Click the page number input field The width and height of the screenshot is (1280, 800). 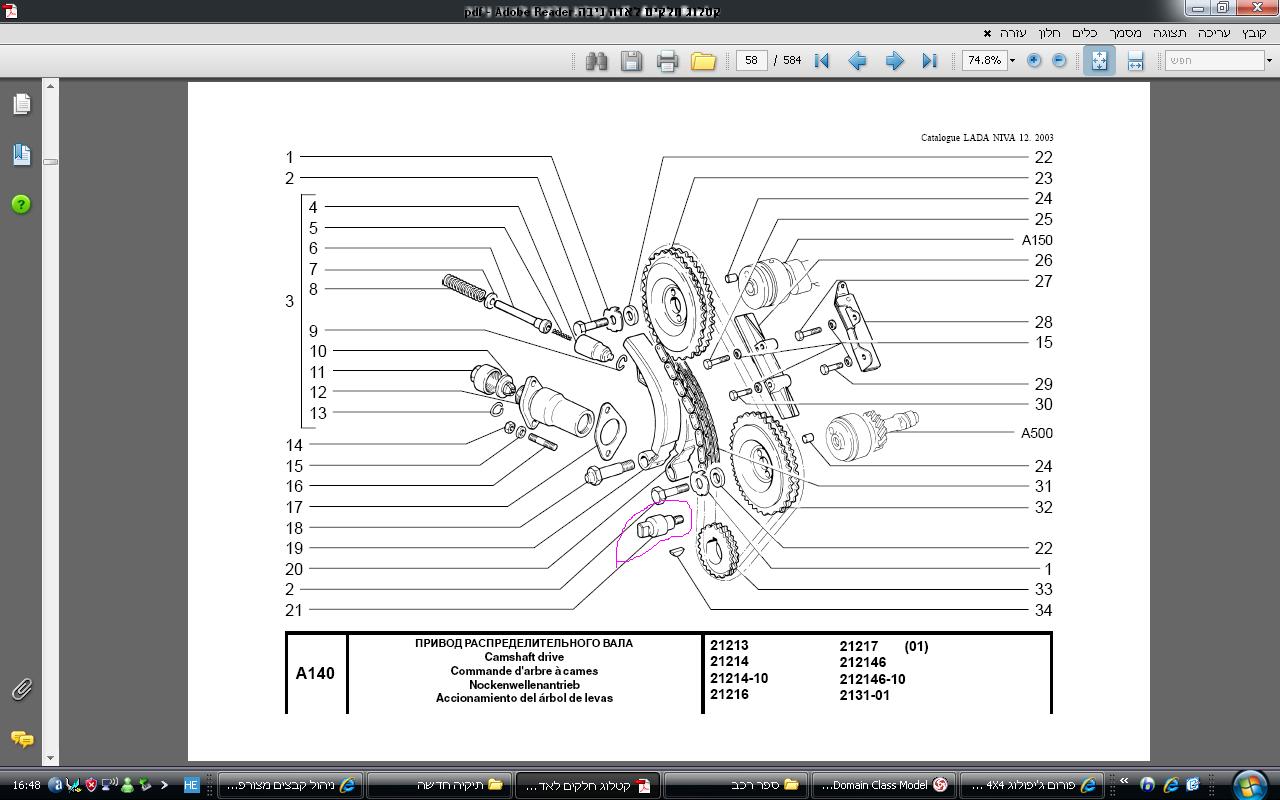(751, 60)
